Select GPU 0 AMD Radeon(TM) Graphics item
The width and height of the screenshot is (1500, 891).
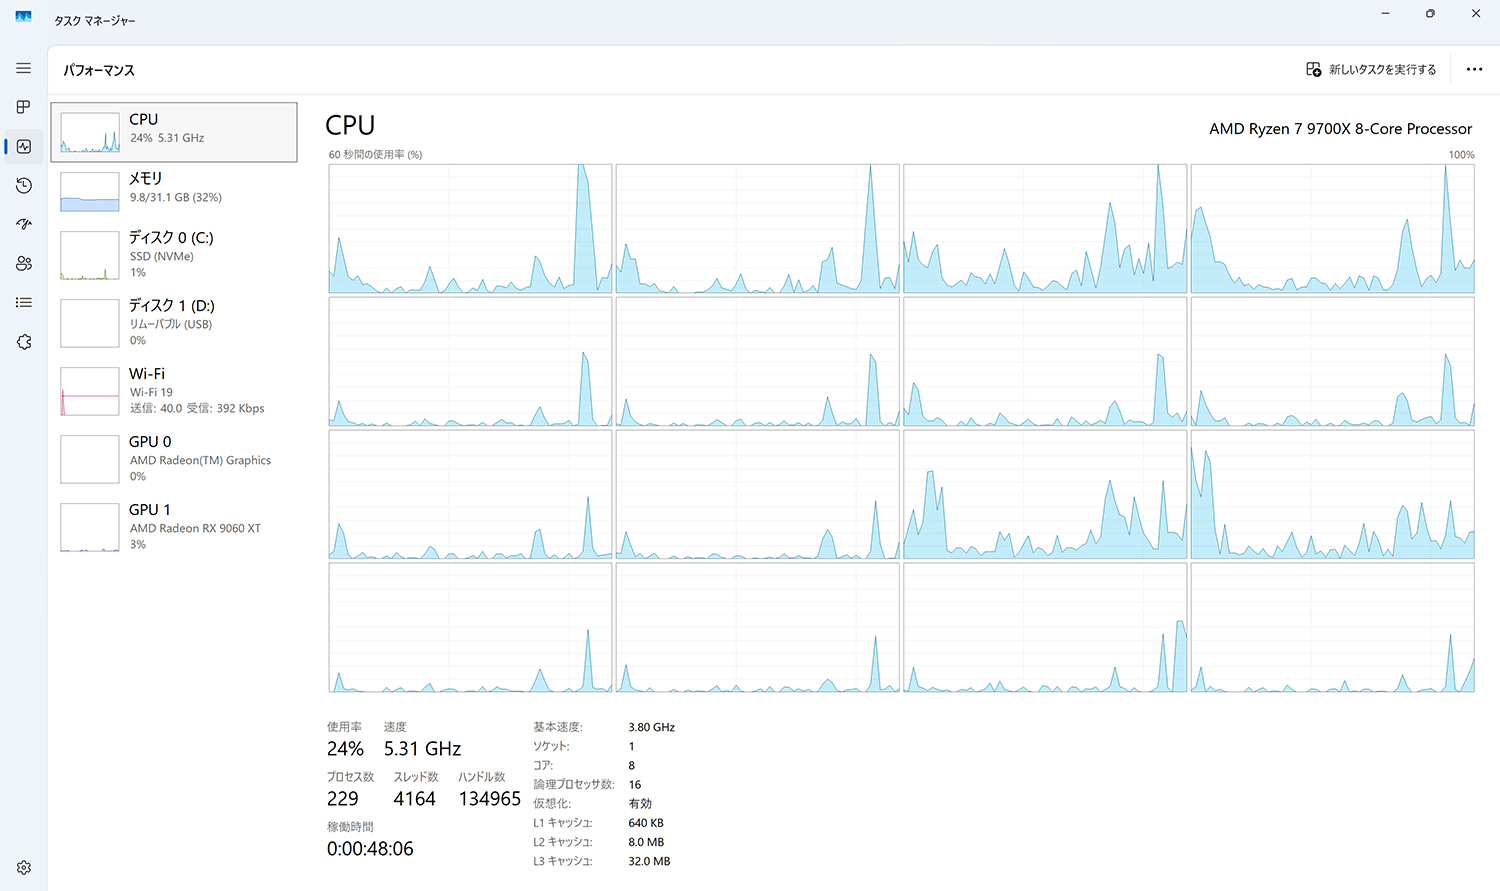tap(174, 459)
